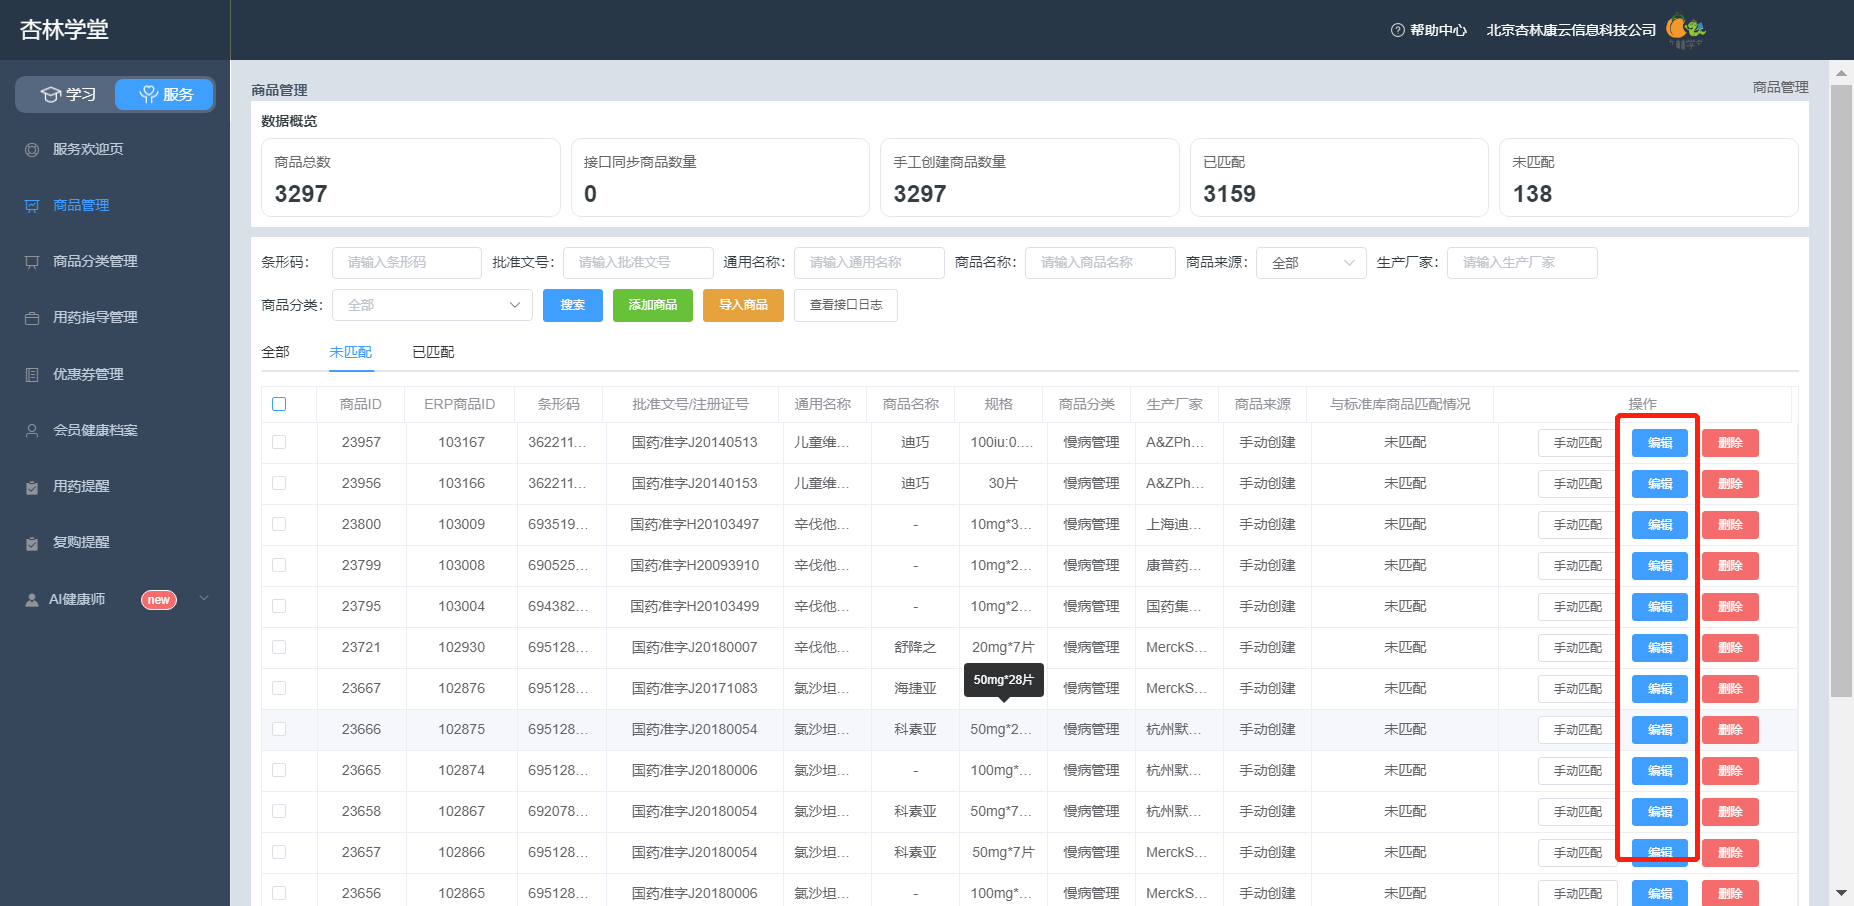The image size is (1854, 906).
Task: Click the graduation cap icon on 学习
Action: click(x=51, y=94)
